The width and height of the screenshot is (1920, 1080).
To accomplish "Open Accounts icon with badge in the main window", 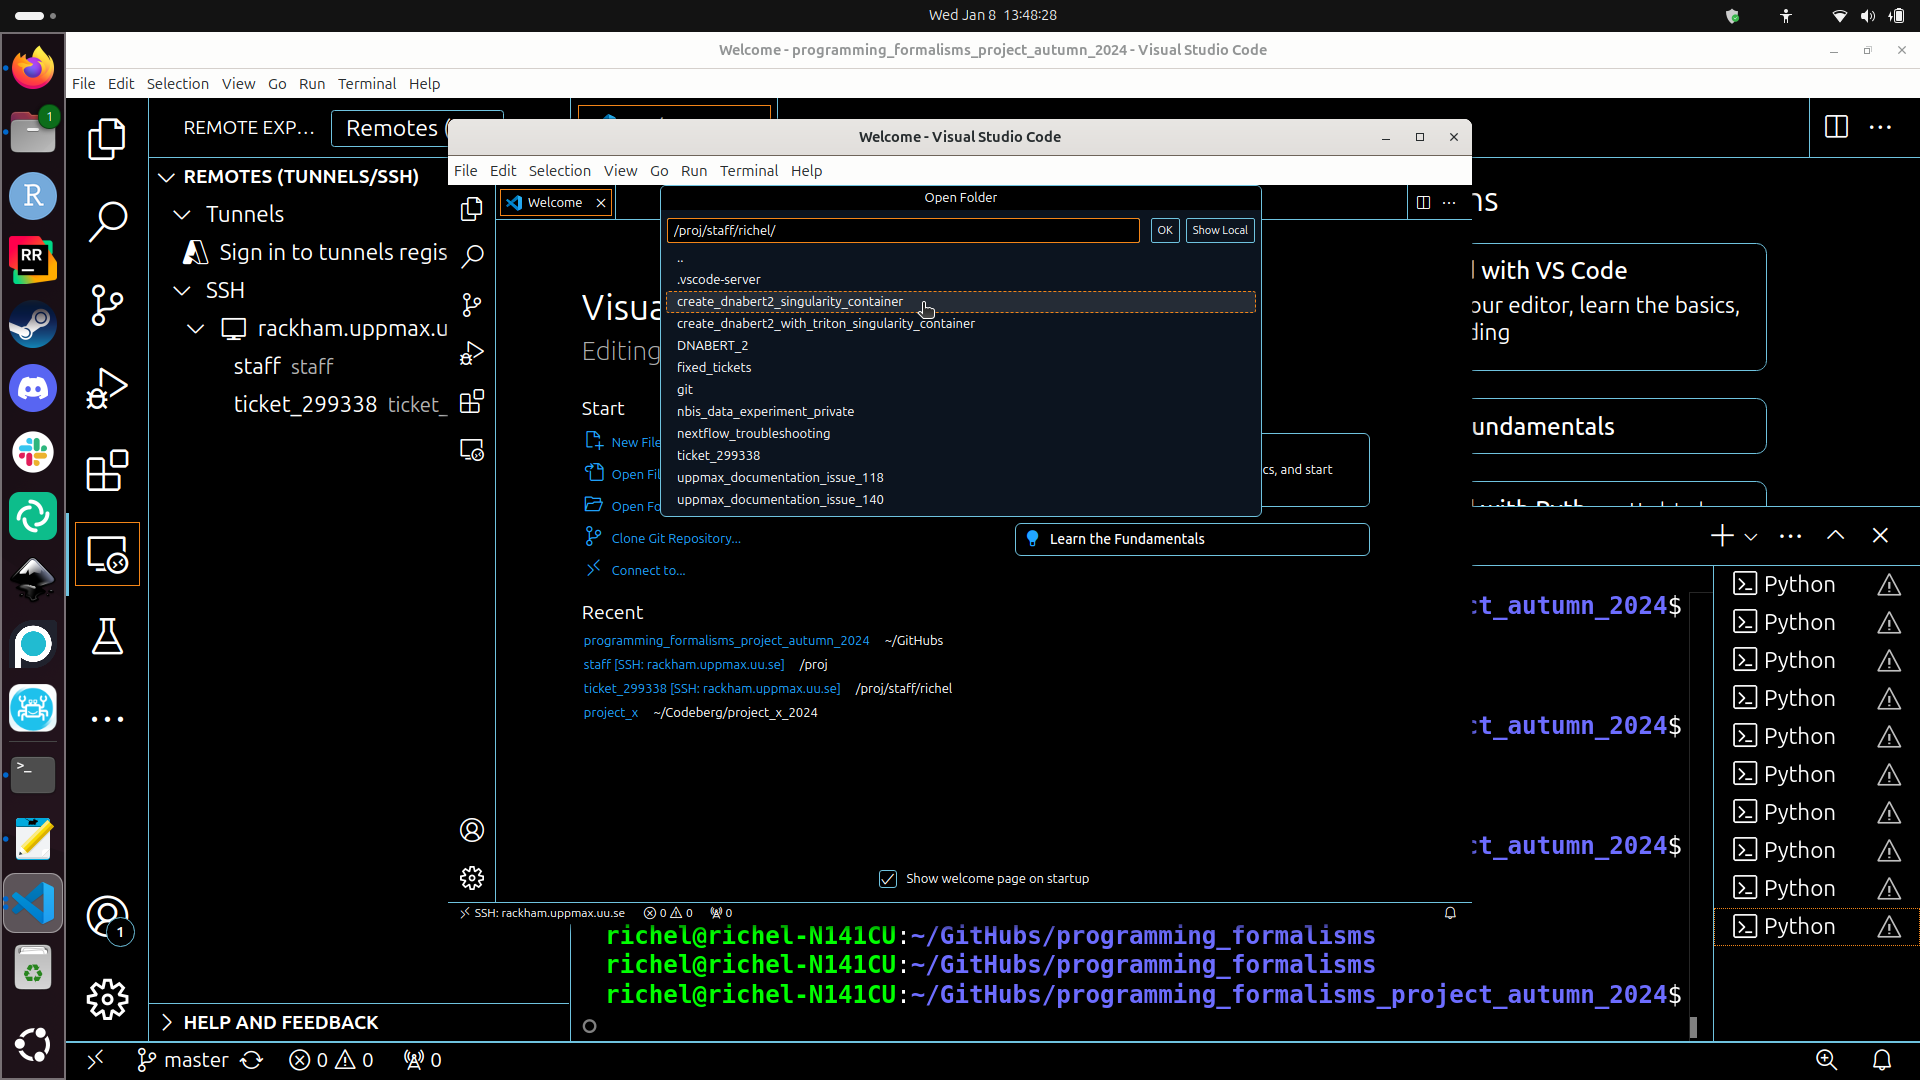I will (109, 918).
